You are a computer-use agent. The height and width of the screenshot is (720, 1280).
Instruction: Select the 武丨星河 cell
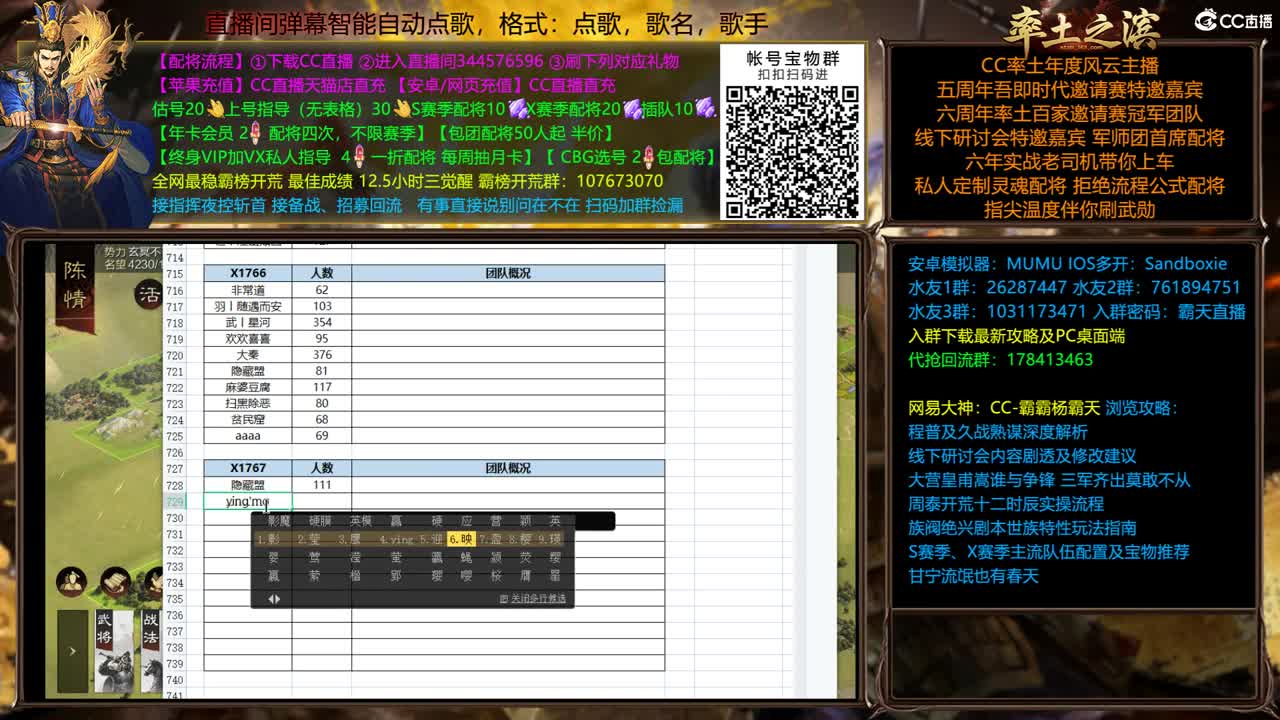(x=248, y=322)
